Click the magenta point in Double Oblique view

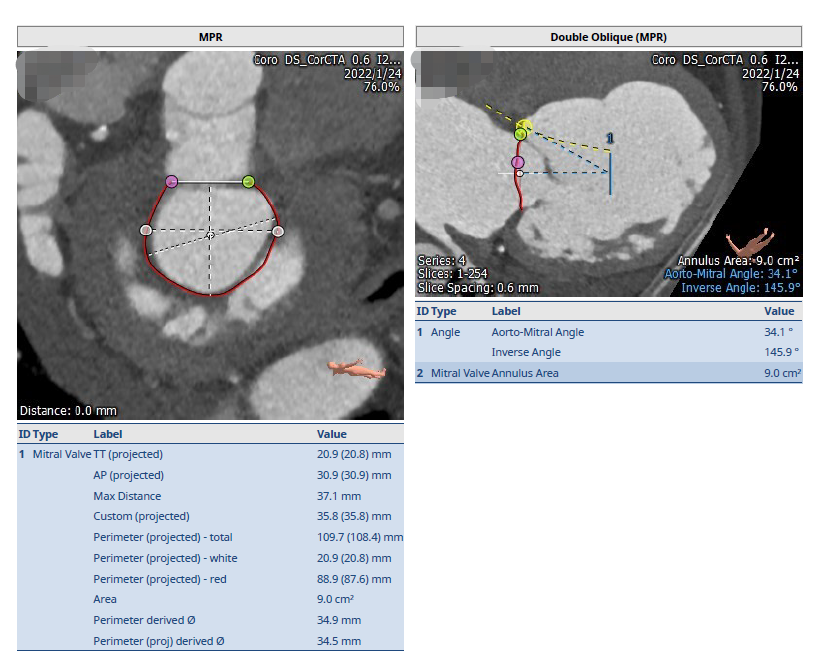pyautogui.click(x=518, y=162)
